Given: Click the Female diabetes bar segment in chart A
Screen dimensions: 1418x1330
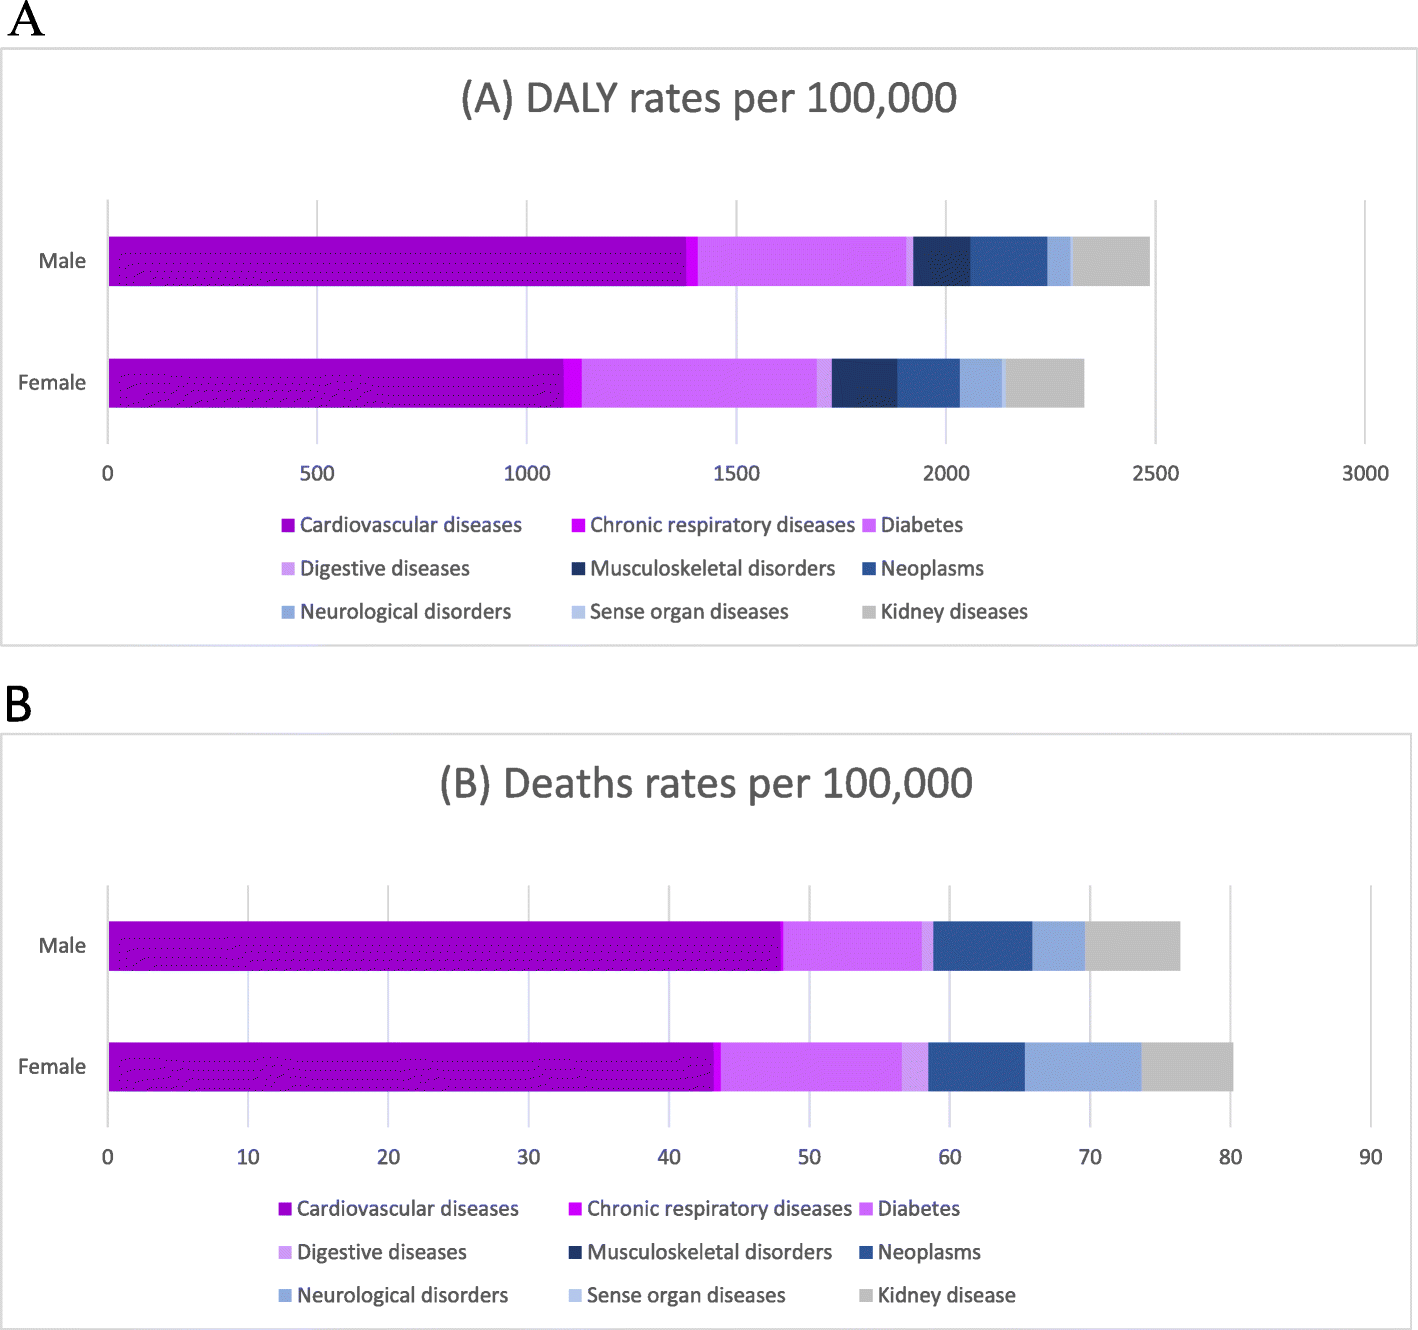Looking at the screenshot, I should (x=699, y=383).
